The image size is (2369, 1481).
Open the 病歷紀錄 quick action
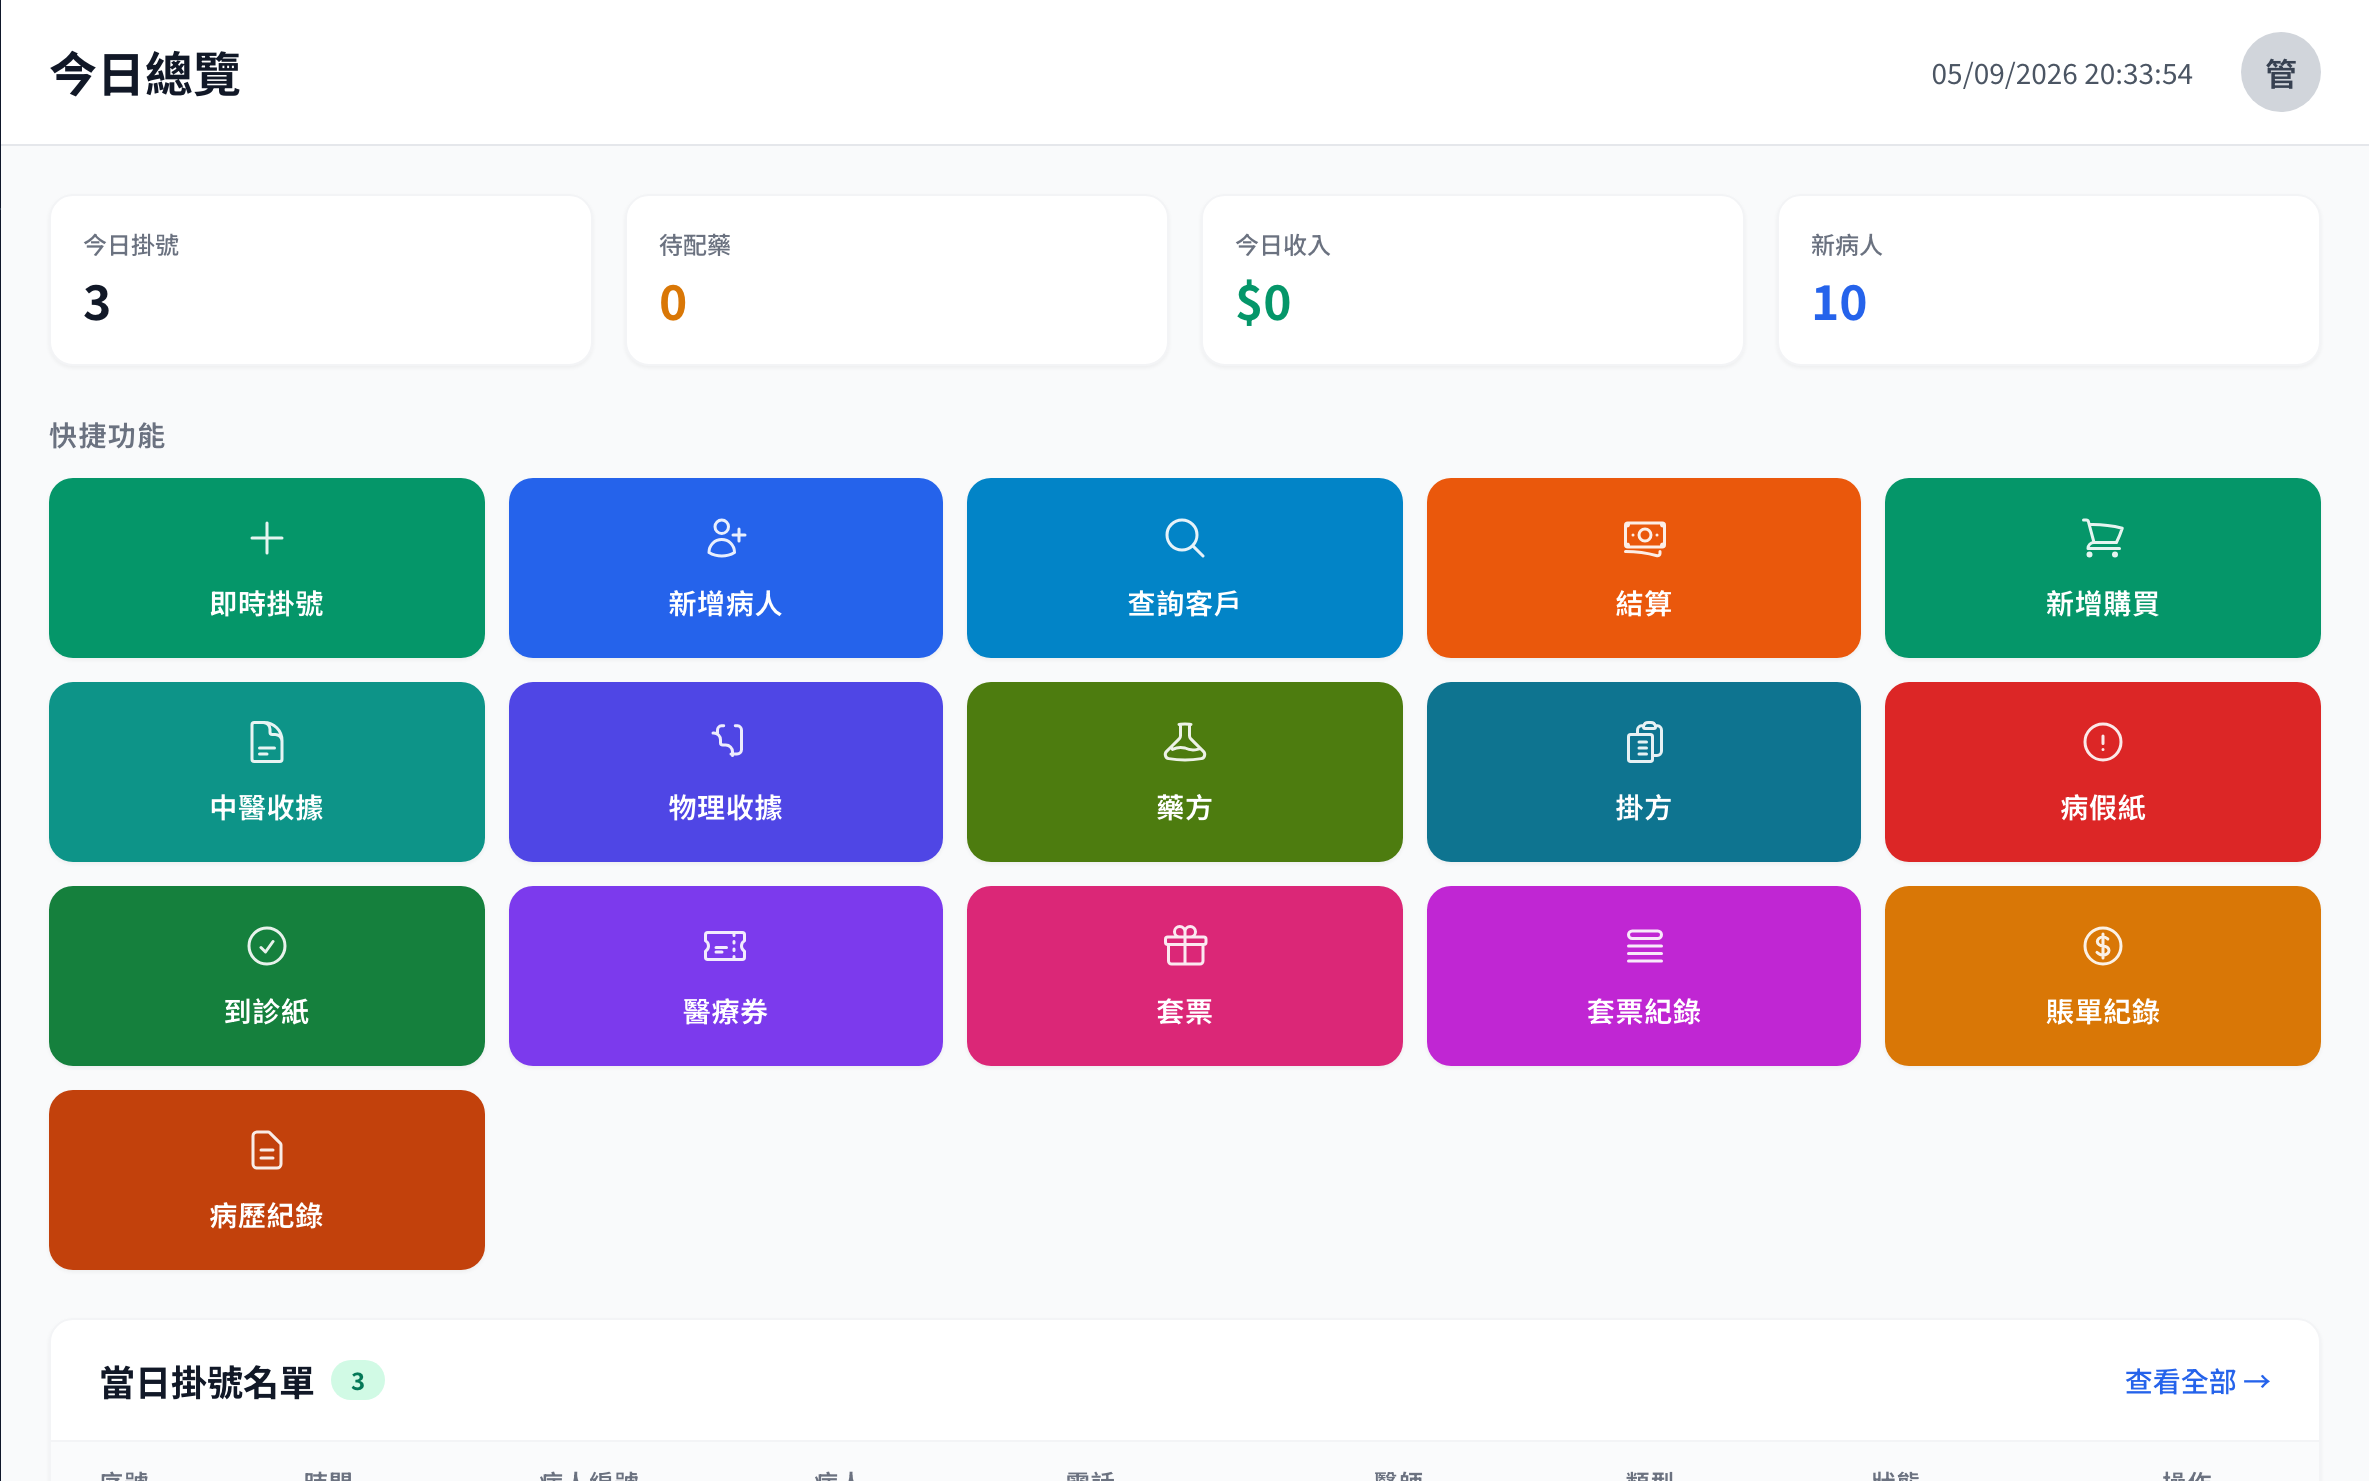coord(267,1180)
